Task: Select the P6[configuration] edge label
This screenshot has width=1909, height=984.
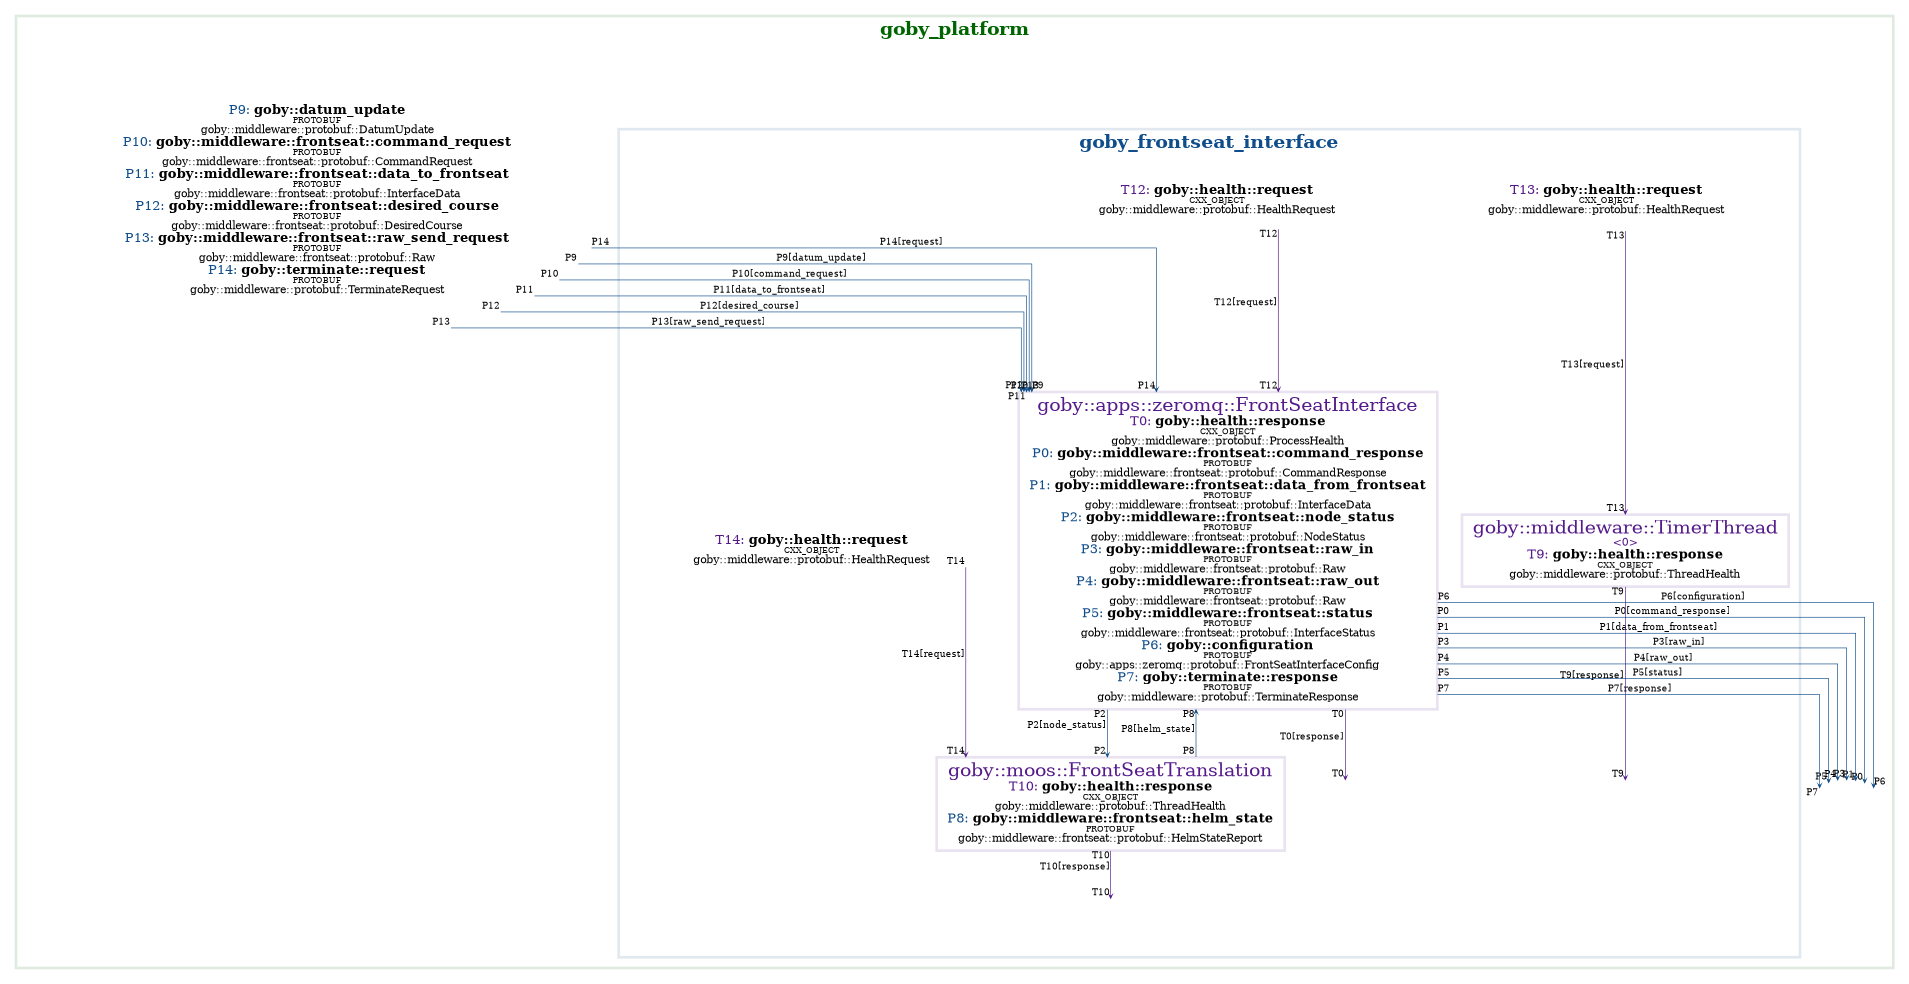Action: click(1702, 597)
